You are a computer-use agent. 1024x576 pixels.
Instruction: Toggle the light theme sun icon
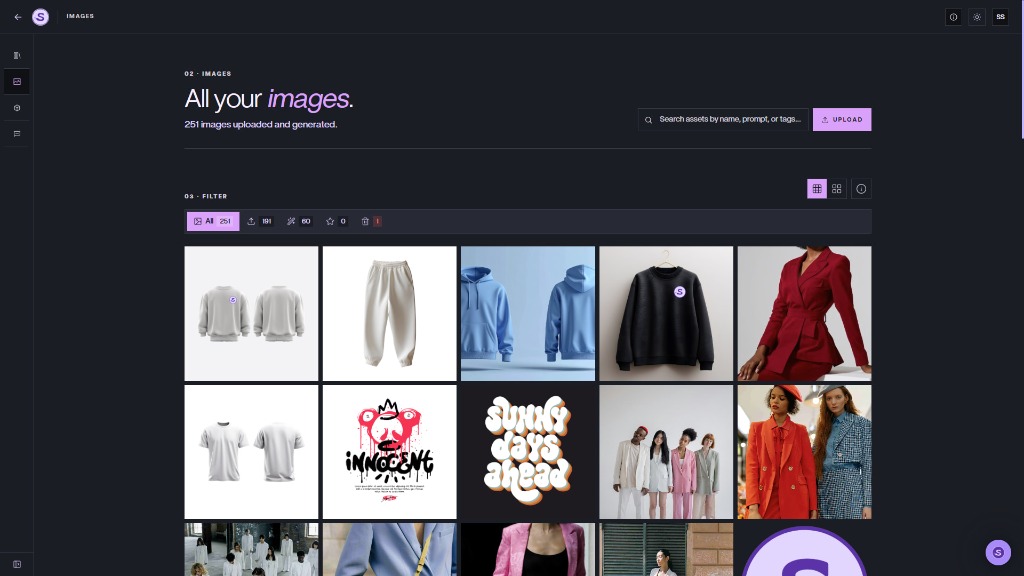(977, 17)
